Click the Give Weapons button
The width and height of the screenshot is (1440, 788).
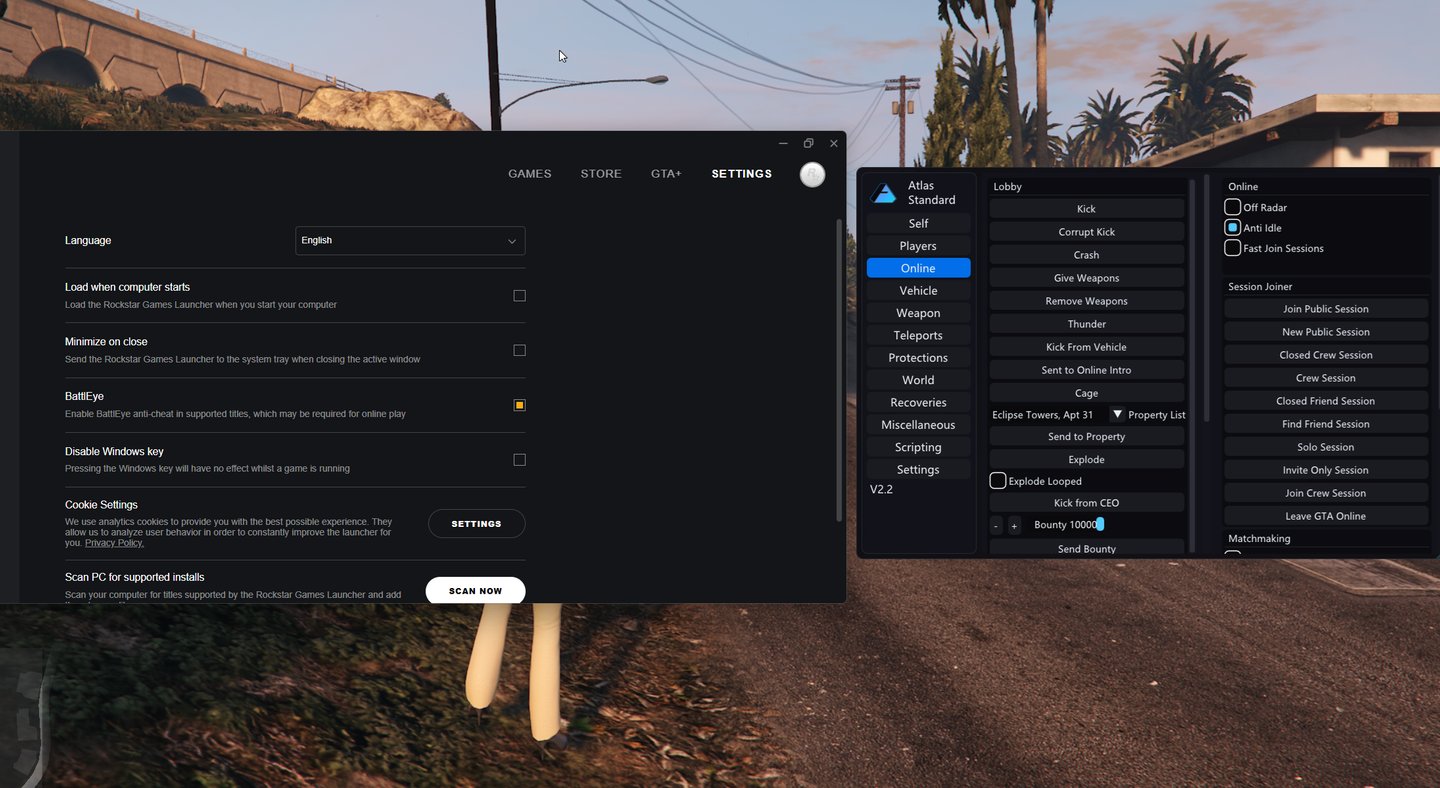pyautogui.click(x=1086, y=278)
